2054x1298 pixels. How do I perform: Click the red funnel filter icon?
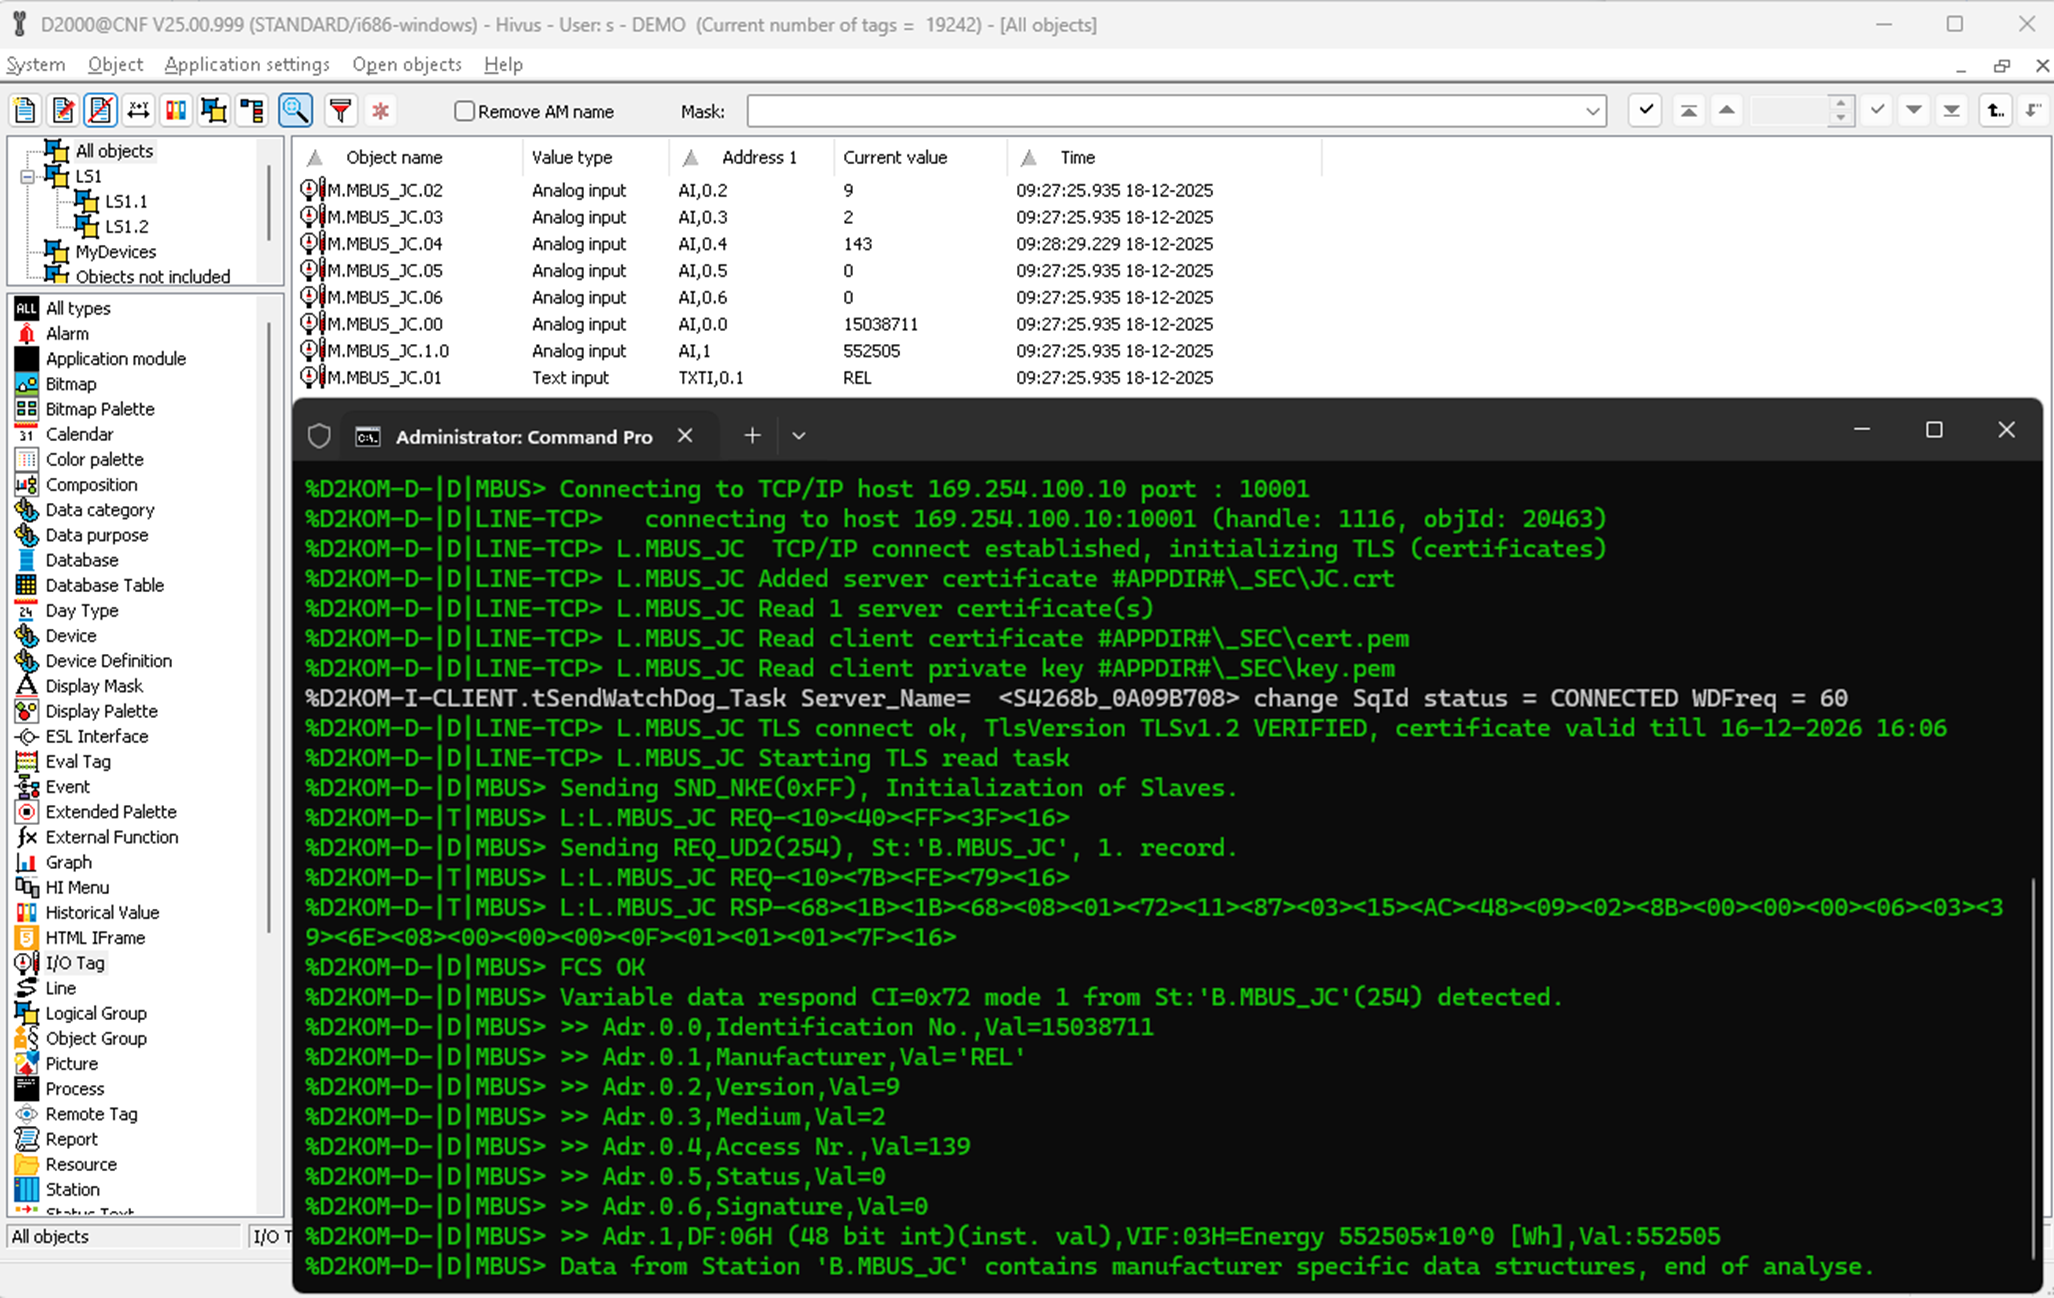(x=341, y=110)
